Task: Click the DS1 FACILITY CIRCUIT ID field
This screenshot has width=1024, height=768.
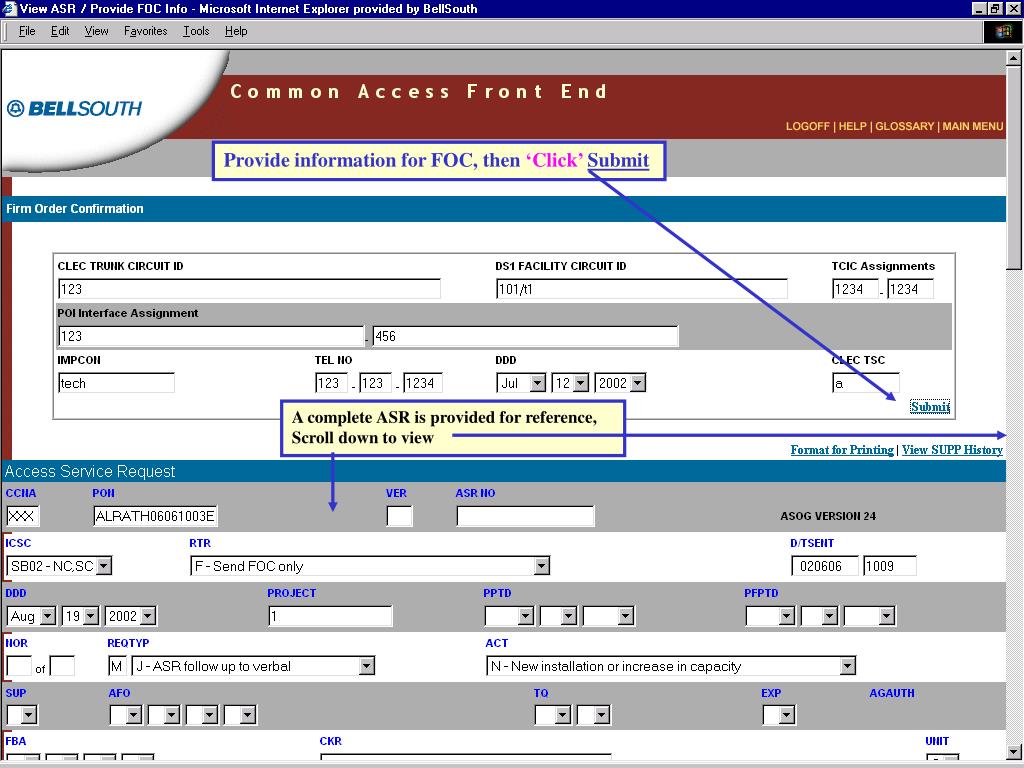Action: click(641, 289)
